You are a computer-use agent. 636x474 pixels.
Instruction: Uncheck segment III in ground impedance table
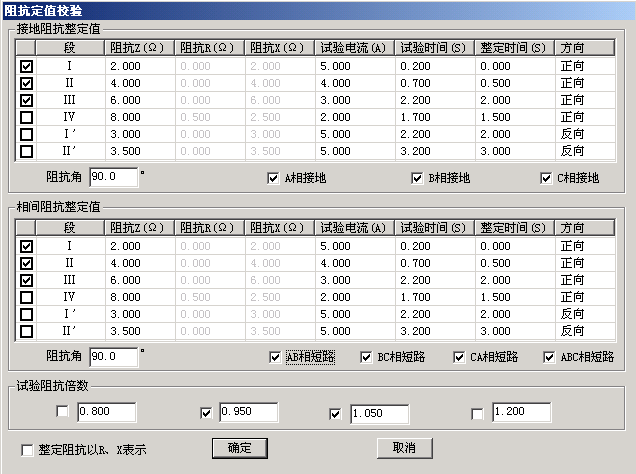coord(26,100)
